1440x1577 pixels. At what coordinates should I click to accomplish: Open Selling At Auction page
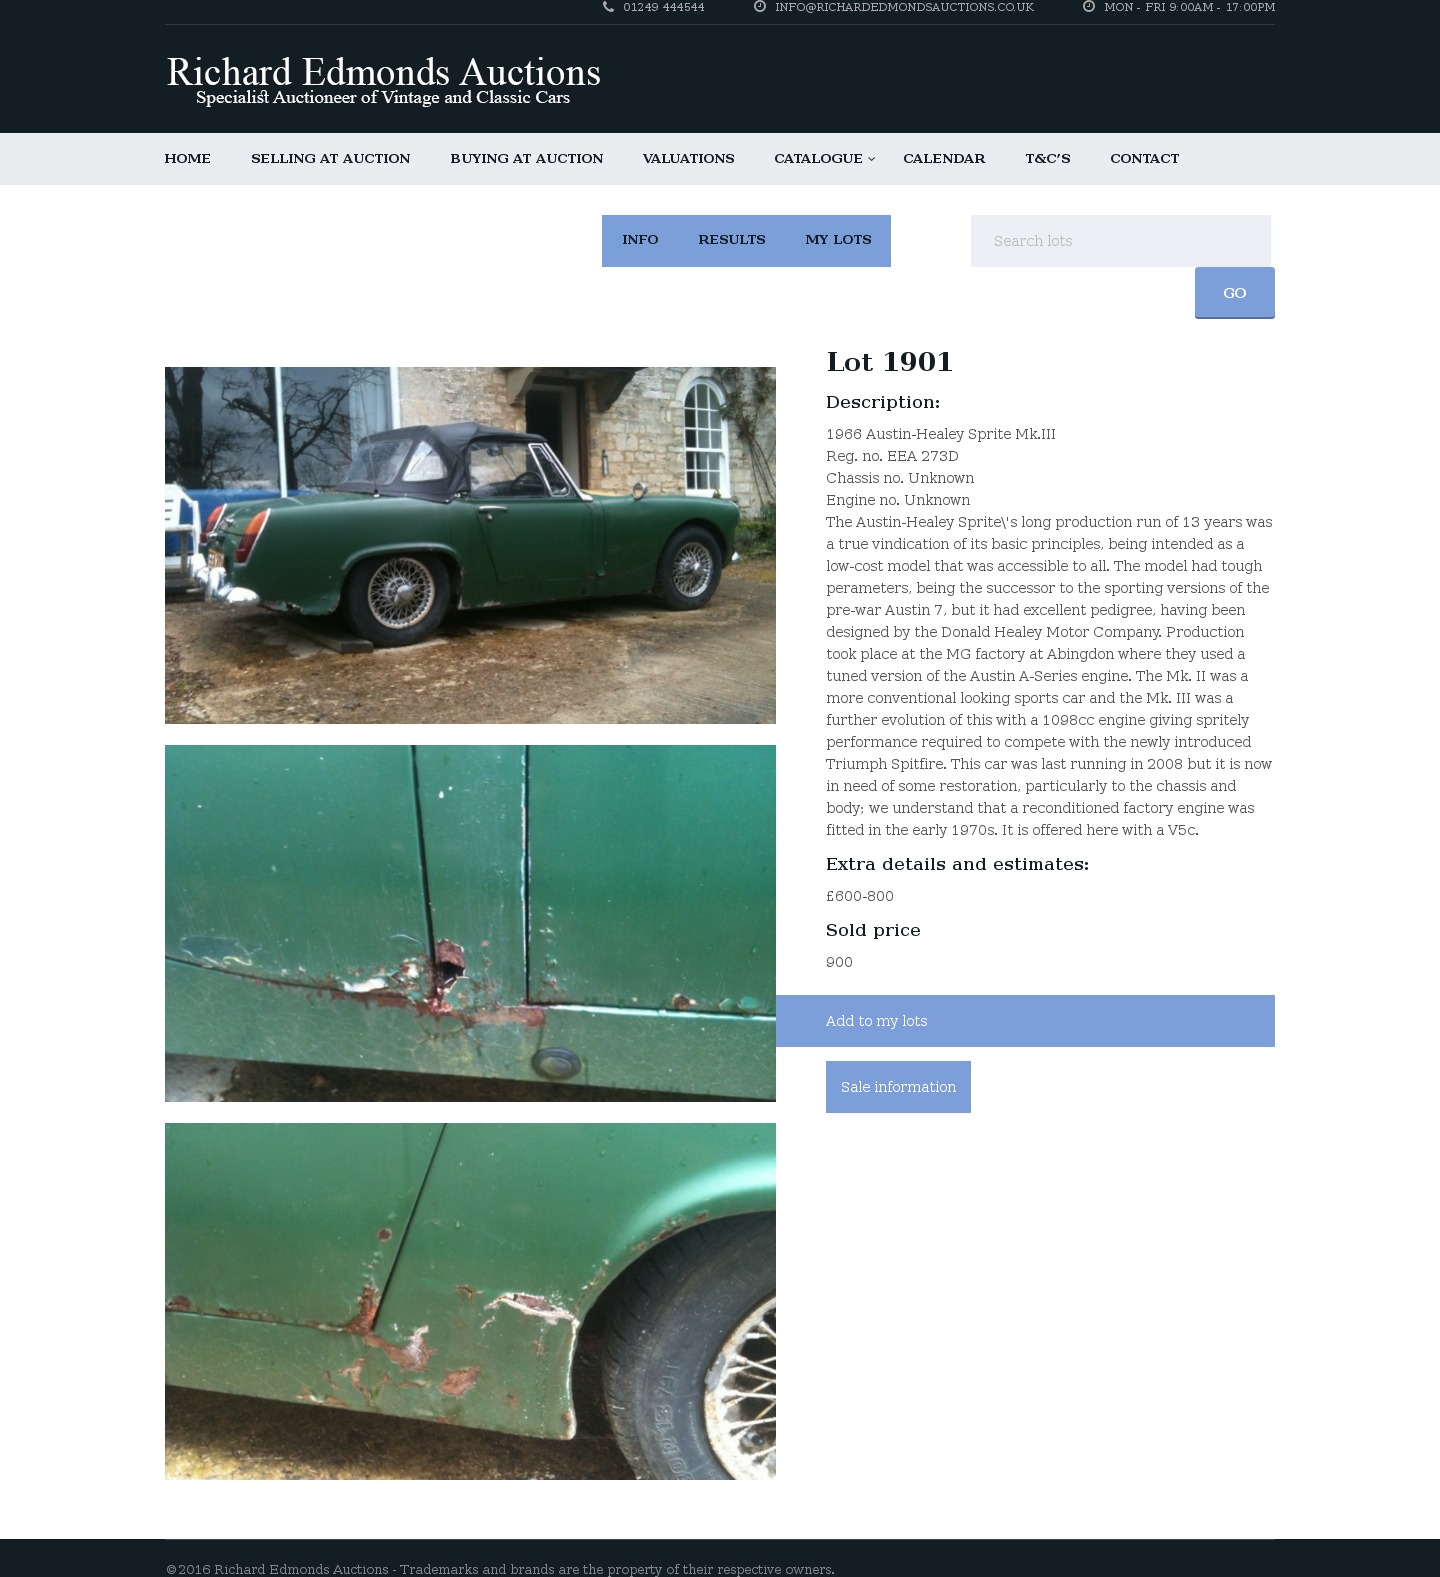[330, 159]
